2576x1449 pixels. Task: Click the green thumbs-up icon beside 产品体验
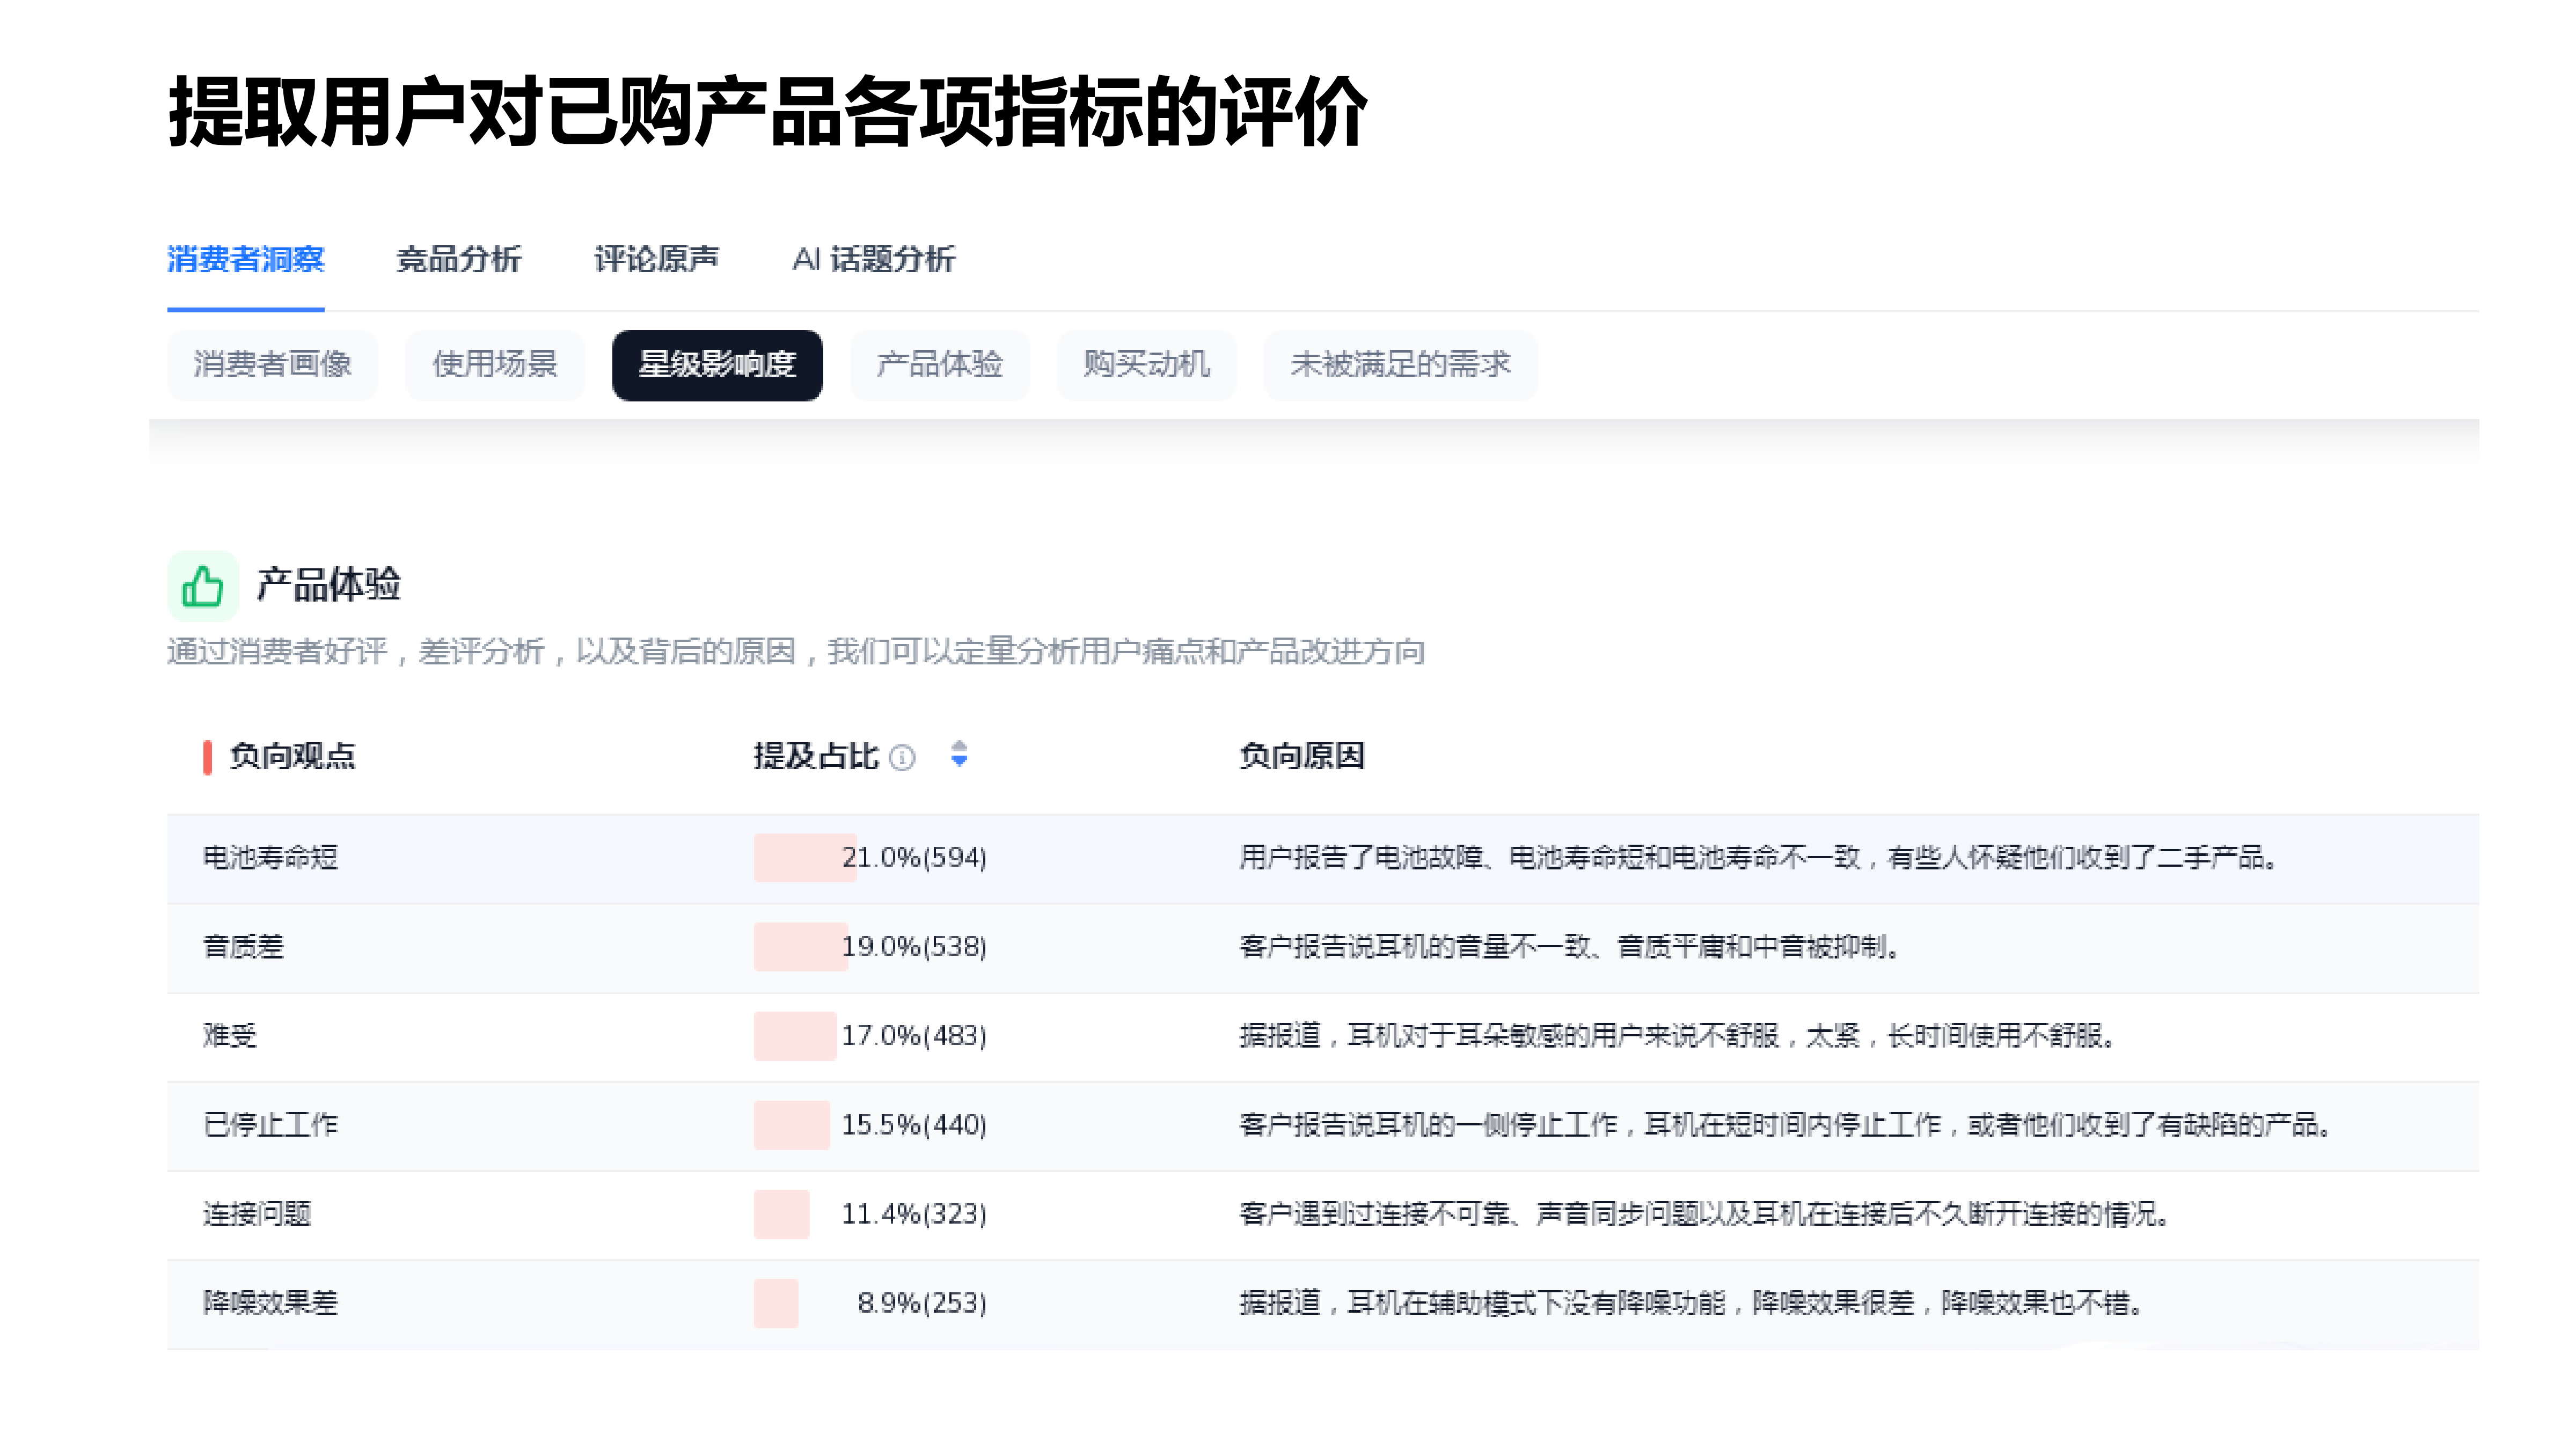point(203,586)
